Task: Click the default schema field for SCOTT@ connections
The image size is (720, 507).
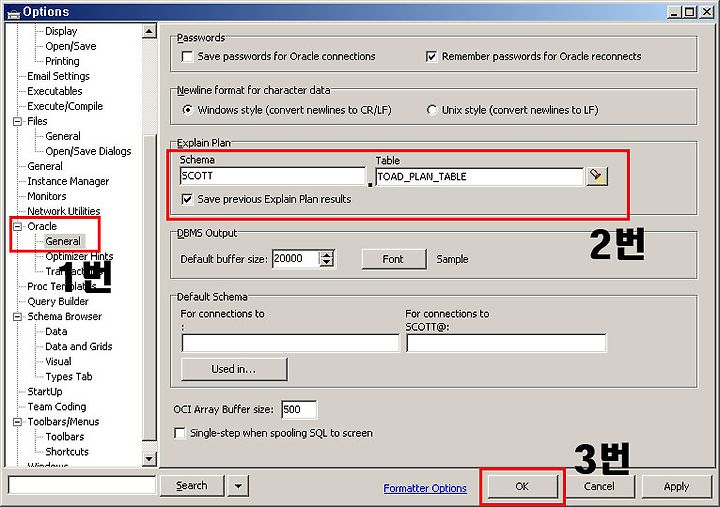Action: [506, 343]
